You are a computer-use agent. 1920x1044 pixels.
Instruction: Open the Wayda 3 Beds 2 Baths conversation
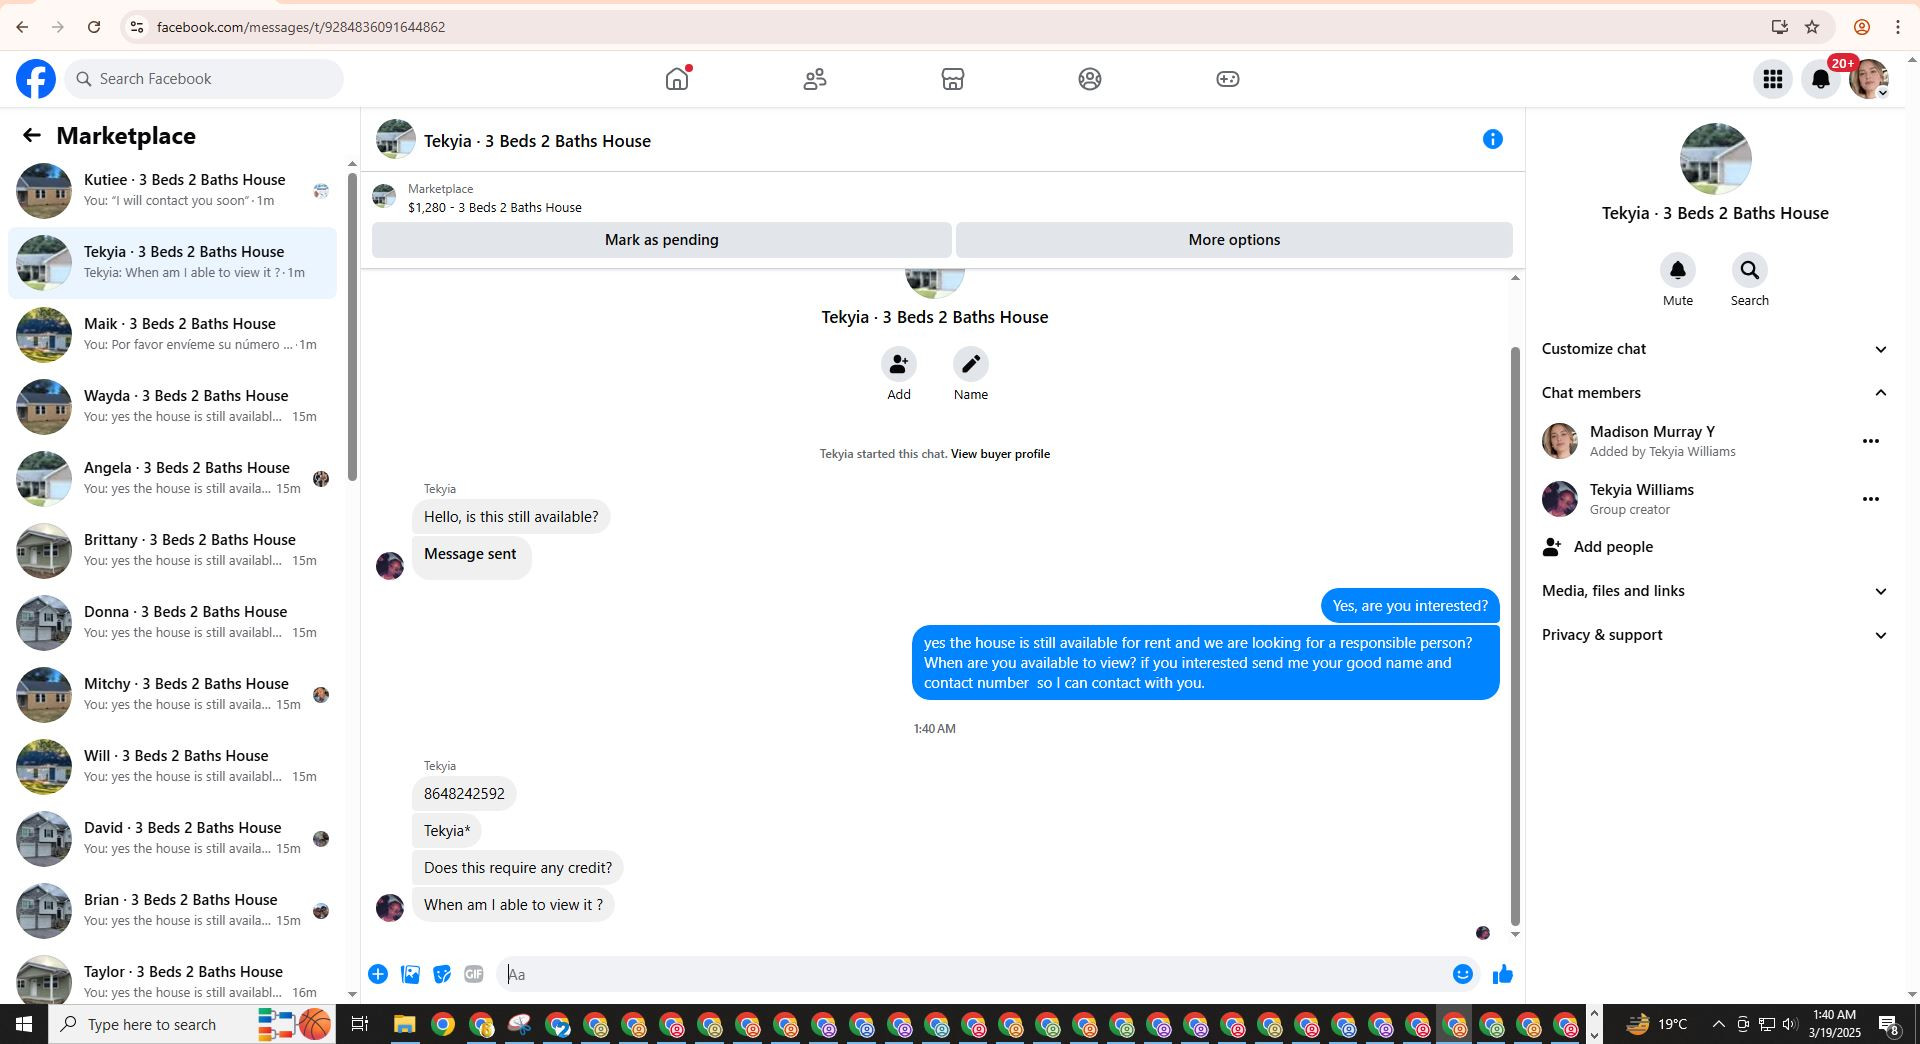173,406
